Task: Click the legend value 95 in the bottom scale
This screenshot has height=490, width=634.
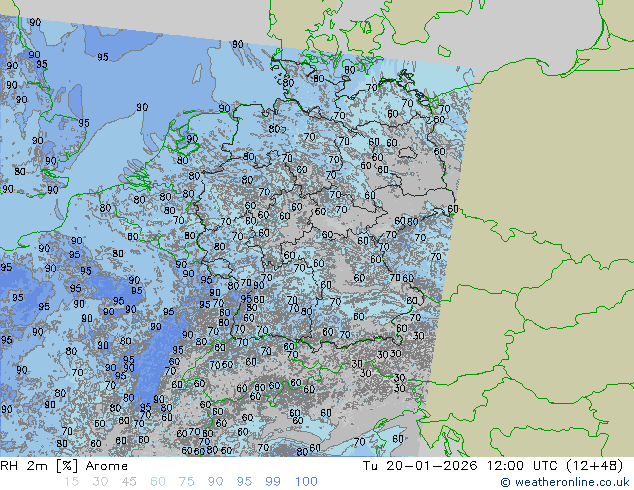Action: coord(244,482)
